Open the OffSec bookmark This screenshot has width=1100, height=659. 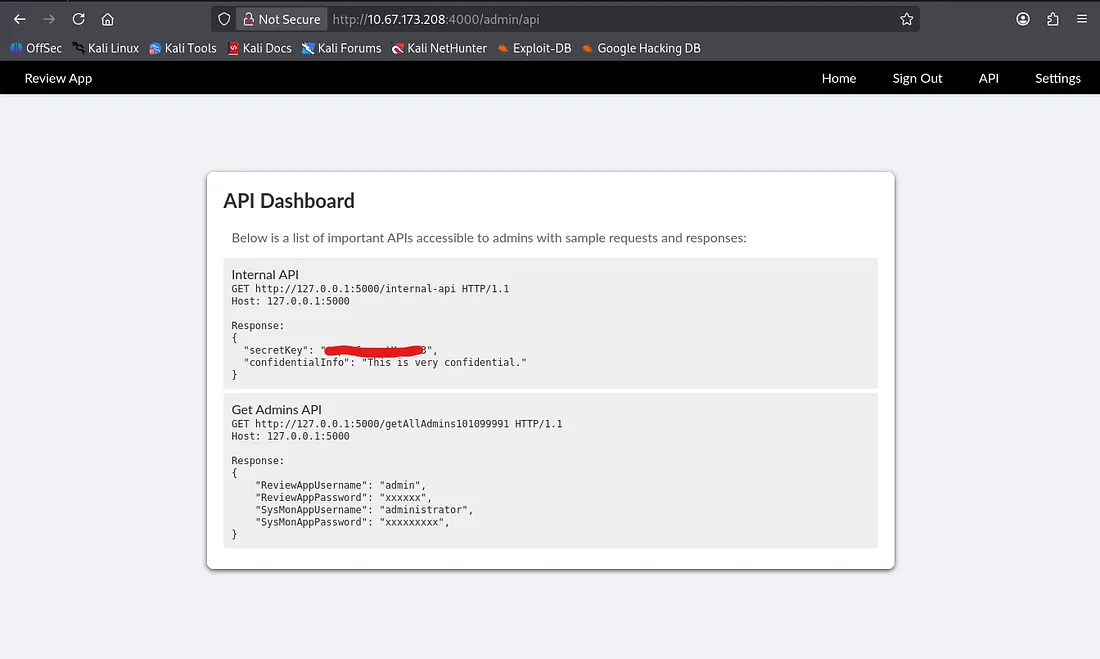tap(36, 48)
